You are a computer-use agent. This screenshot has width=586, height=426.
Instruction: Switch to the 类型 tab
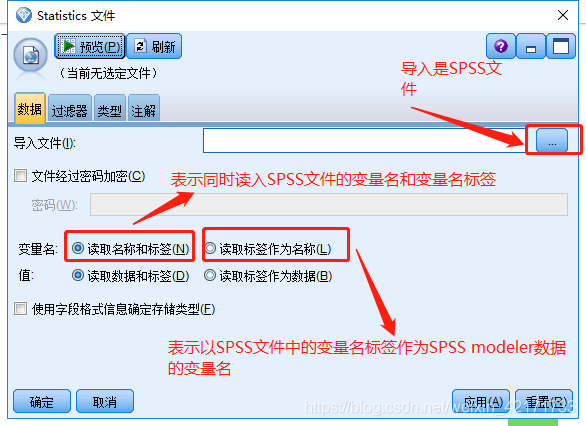(x=110, y=108)
